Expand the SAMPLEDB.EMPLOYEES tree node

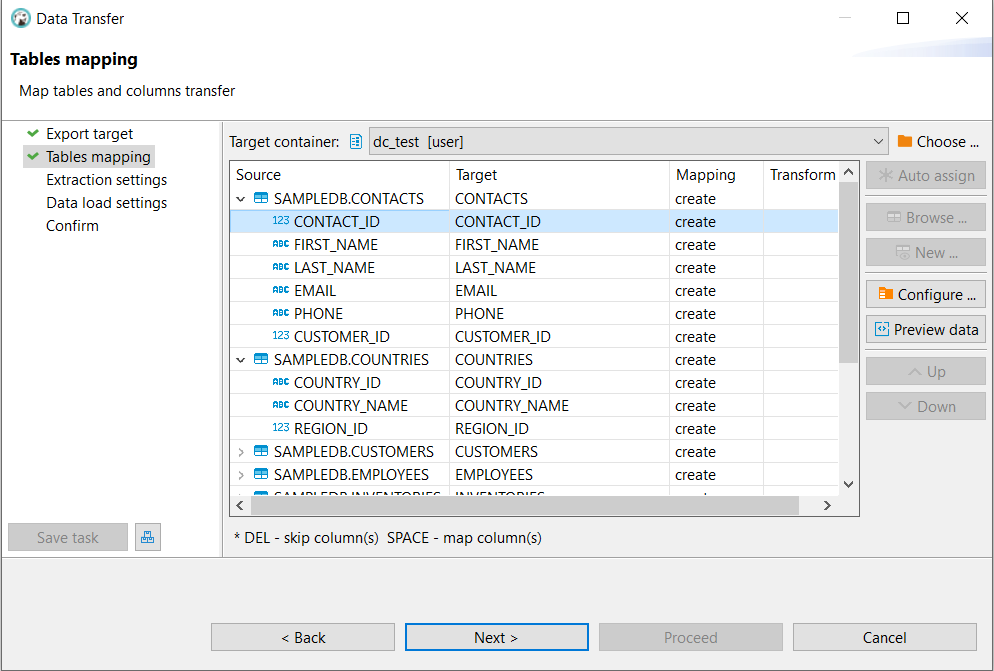(x=241, y=474)
